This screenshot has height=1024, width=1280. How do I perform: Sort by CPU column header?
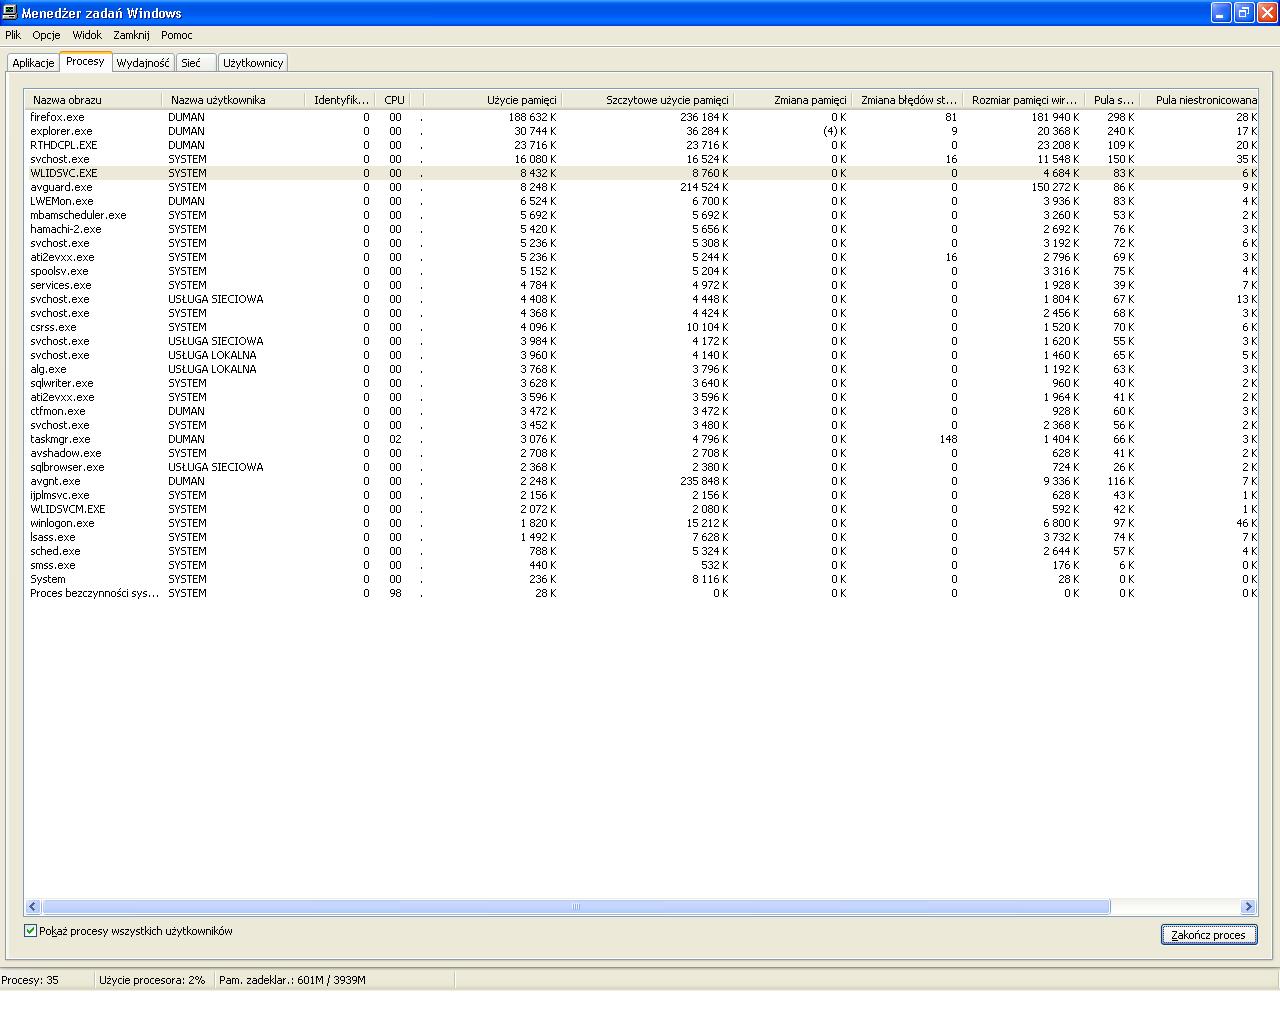coord(395,100)
